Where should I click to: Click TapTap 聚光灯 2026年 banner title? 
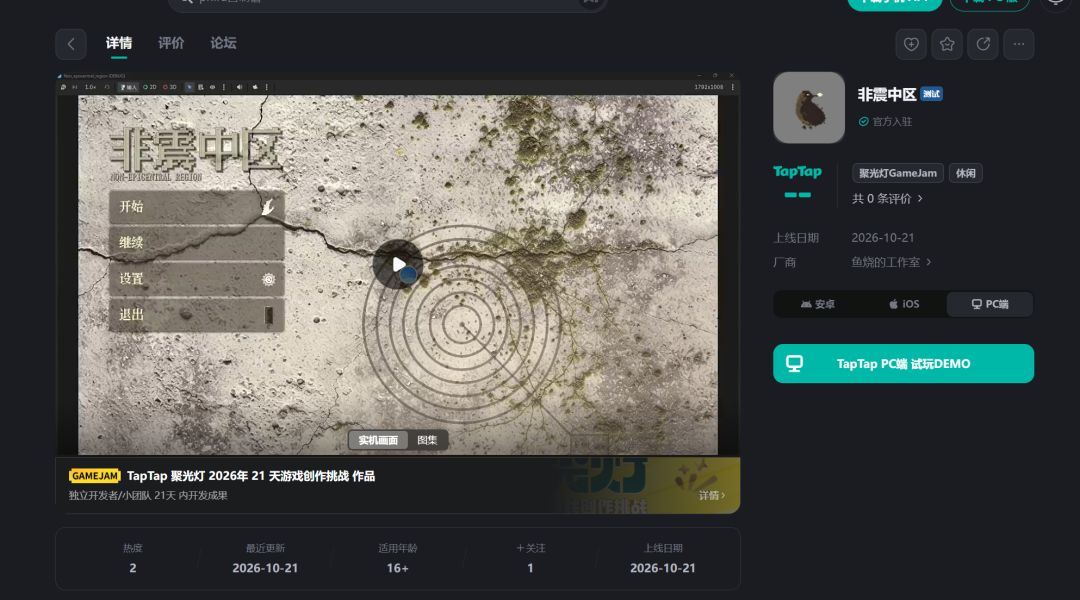tap(251, 476)
